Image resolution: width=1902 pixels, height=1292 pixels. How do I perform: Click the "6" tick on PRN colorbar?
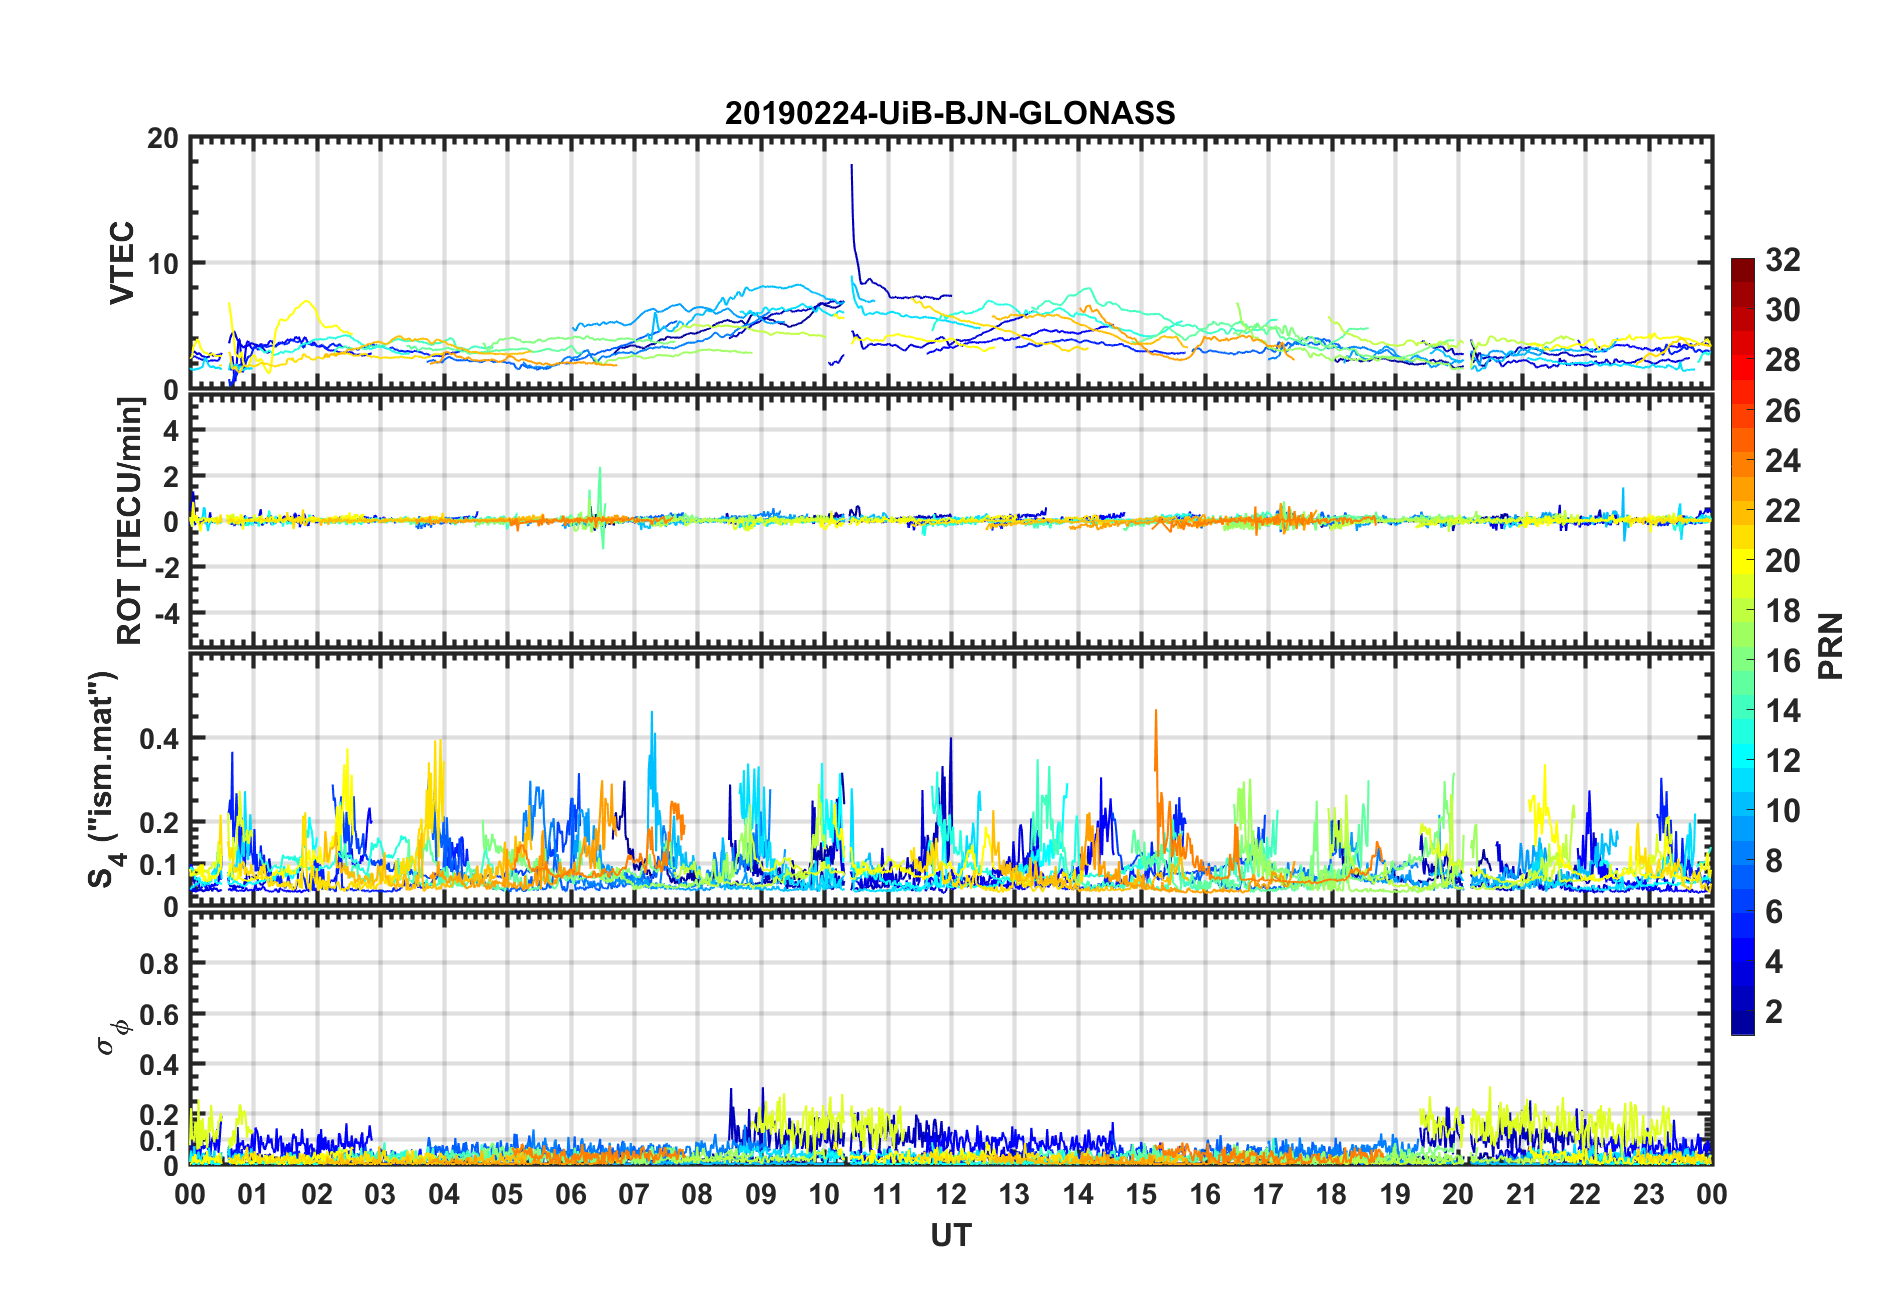click(1774, 911)
